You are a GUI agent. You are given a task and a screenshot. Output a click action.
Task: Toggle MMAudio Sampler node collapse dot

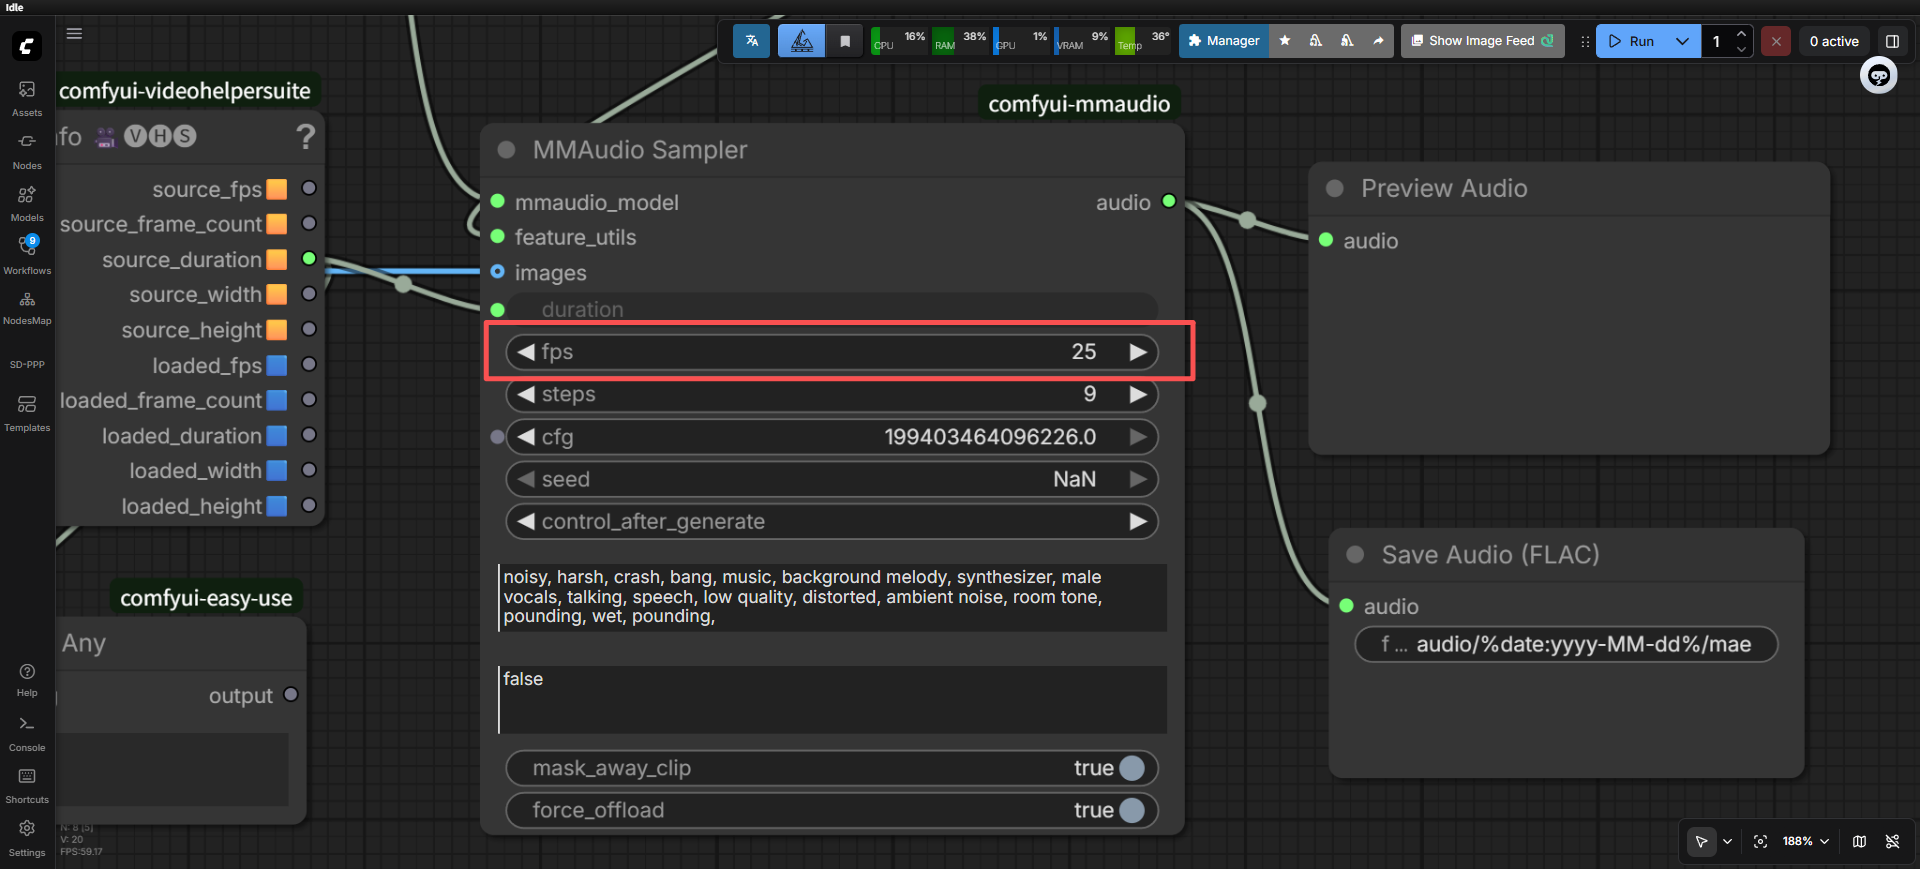pos(506,150)
